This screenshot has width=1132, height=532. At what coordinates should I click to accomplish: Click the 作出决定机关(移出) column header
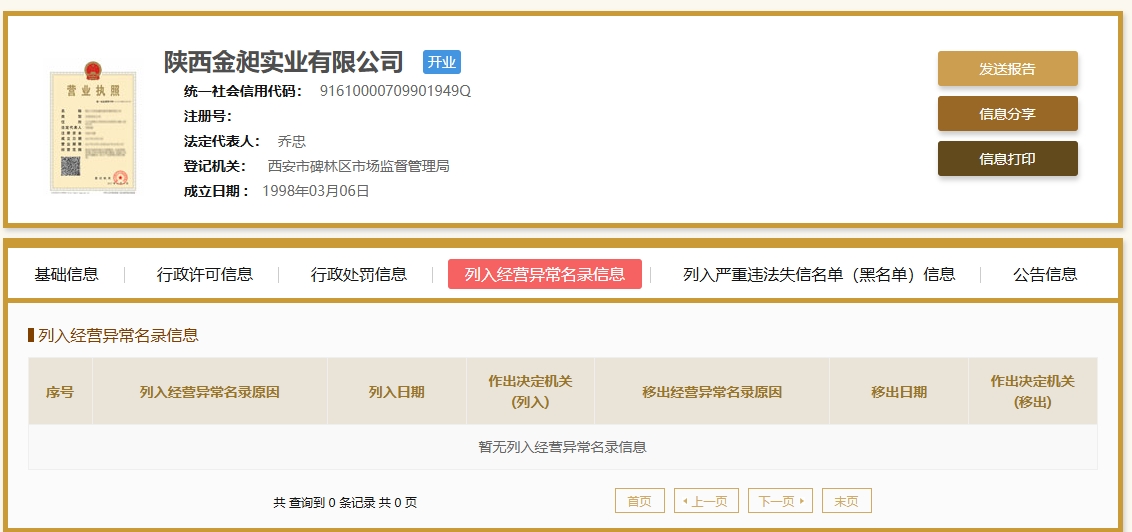[x=1032, y=392]
